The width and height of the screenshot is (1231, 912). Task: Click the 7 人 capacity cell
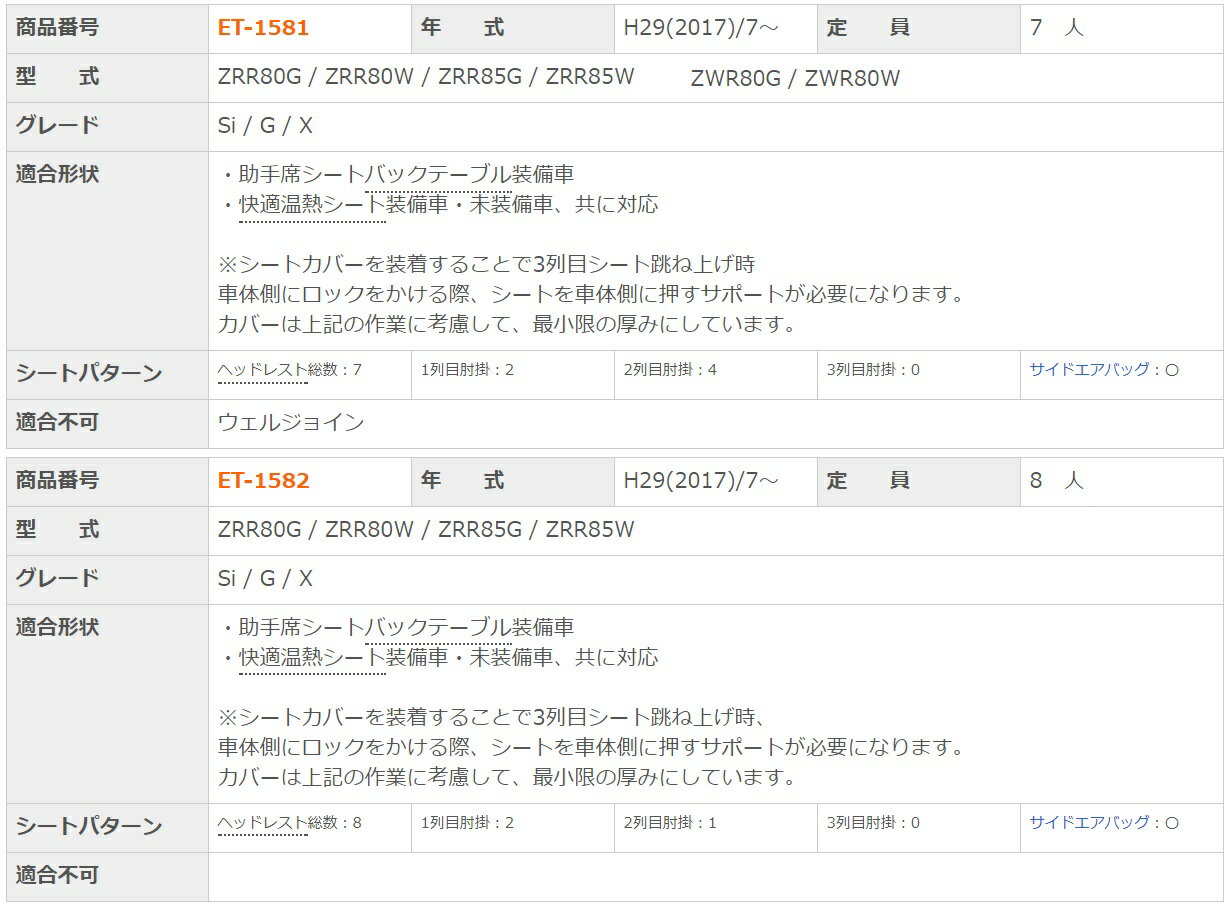[1057, 28]
